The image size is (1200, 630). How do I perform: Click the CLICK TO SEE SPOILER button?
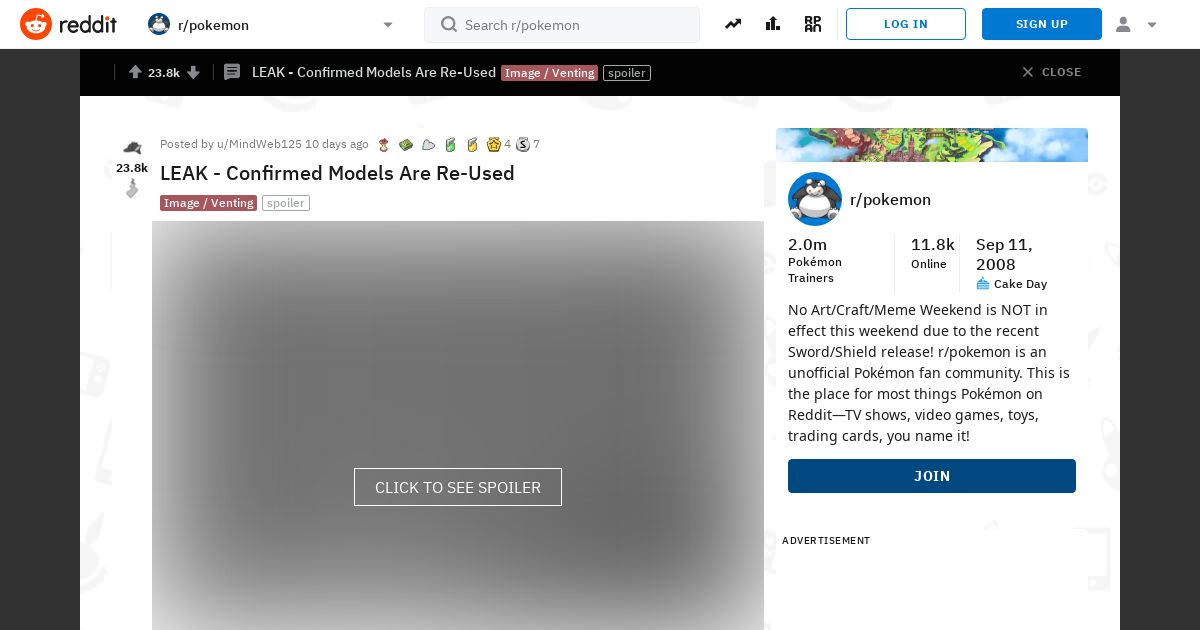(x=458, y=487)
